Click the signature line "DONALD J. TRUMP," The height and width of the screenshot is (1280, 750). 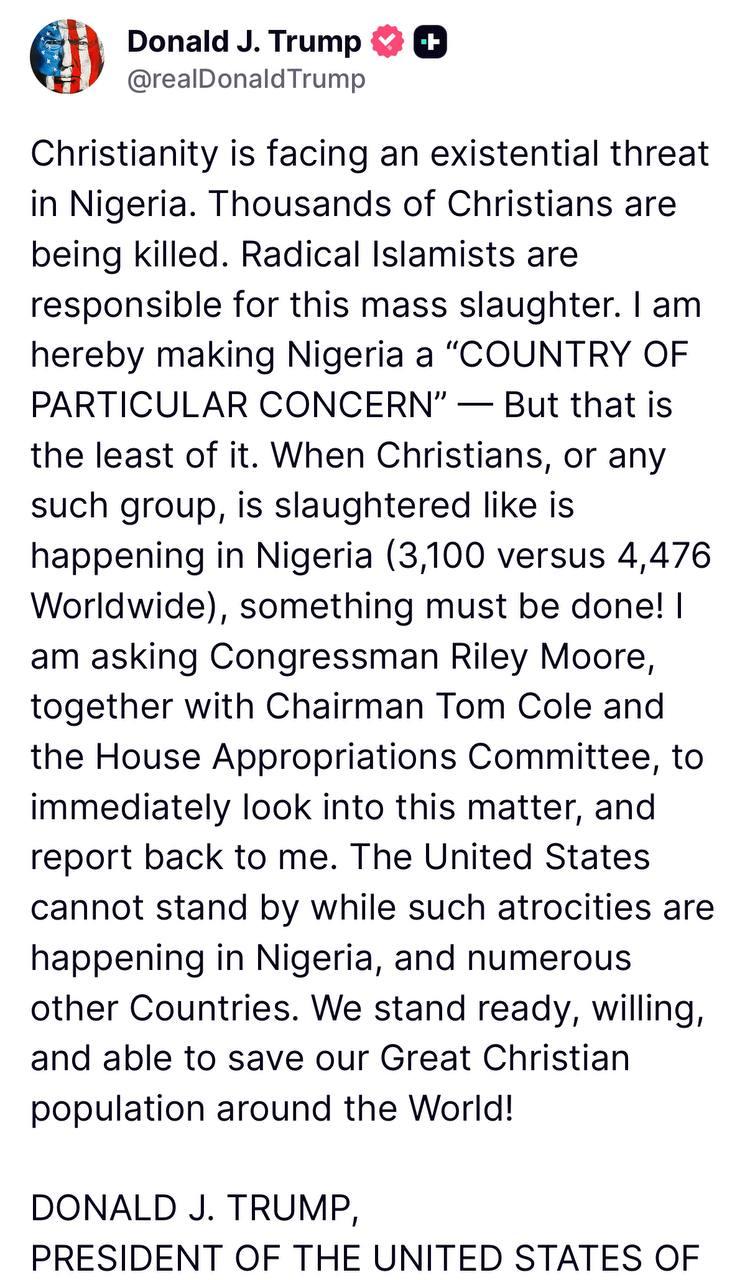pyautogui.click(x=194, y=1207)
